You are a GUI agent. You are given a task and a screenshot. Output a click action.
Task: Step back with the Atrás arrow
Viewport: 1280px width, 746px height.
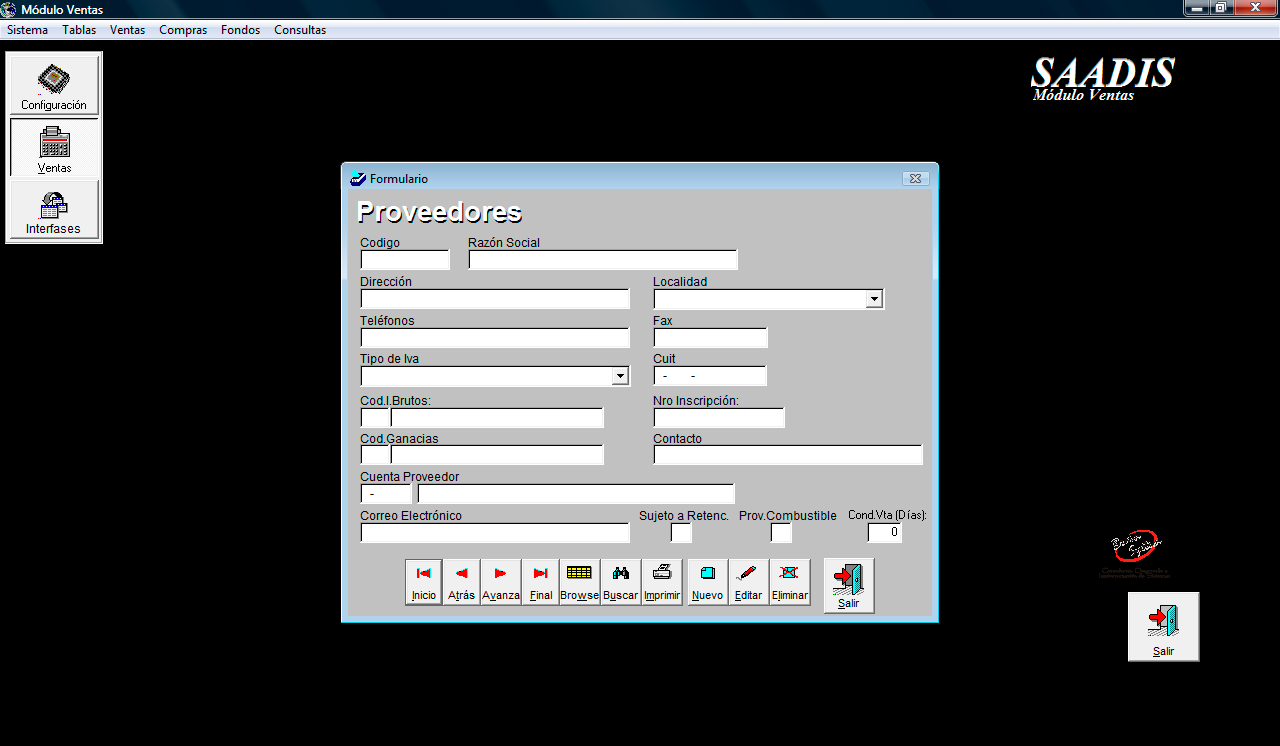(461, 582)
